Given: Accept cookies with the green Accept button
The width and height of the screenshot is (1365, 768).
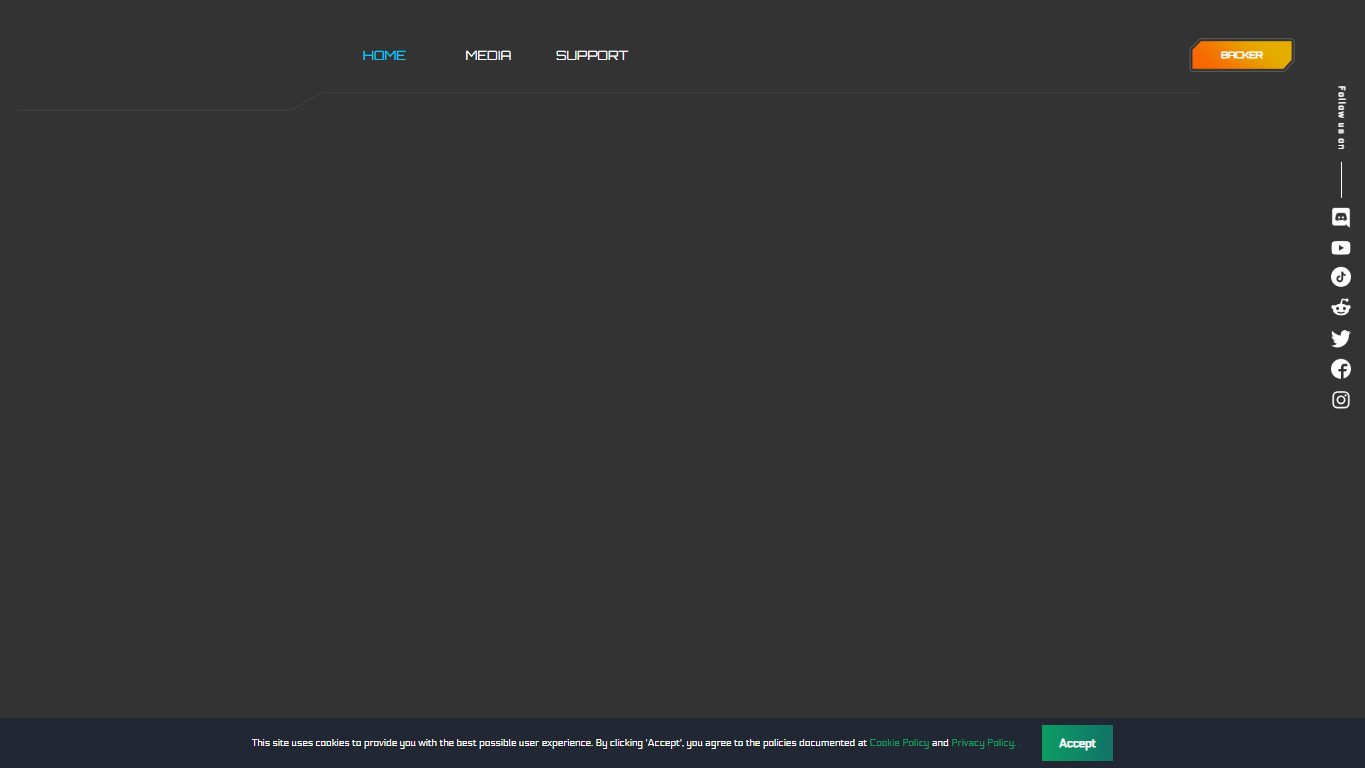Looking at the screenshot, I should [1077, 743].
